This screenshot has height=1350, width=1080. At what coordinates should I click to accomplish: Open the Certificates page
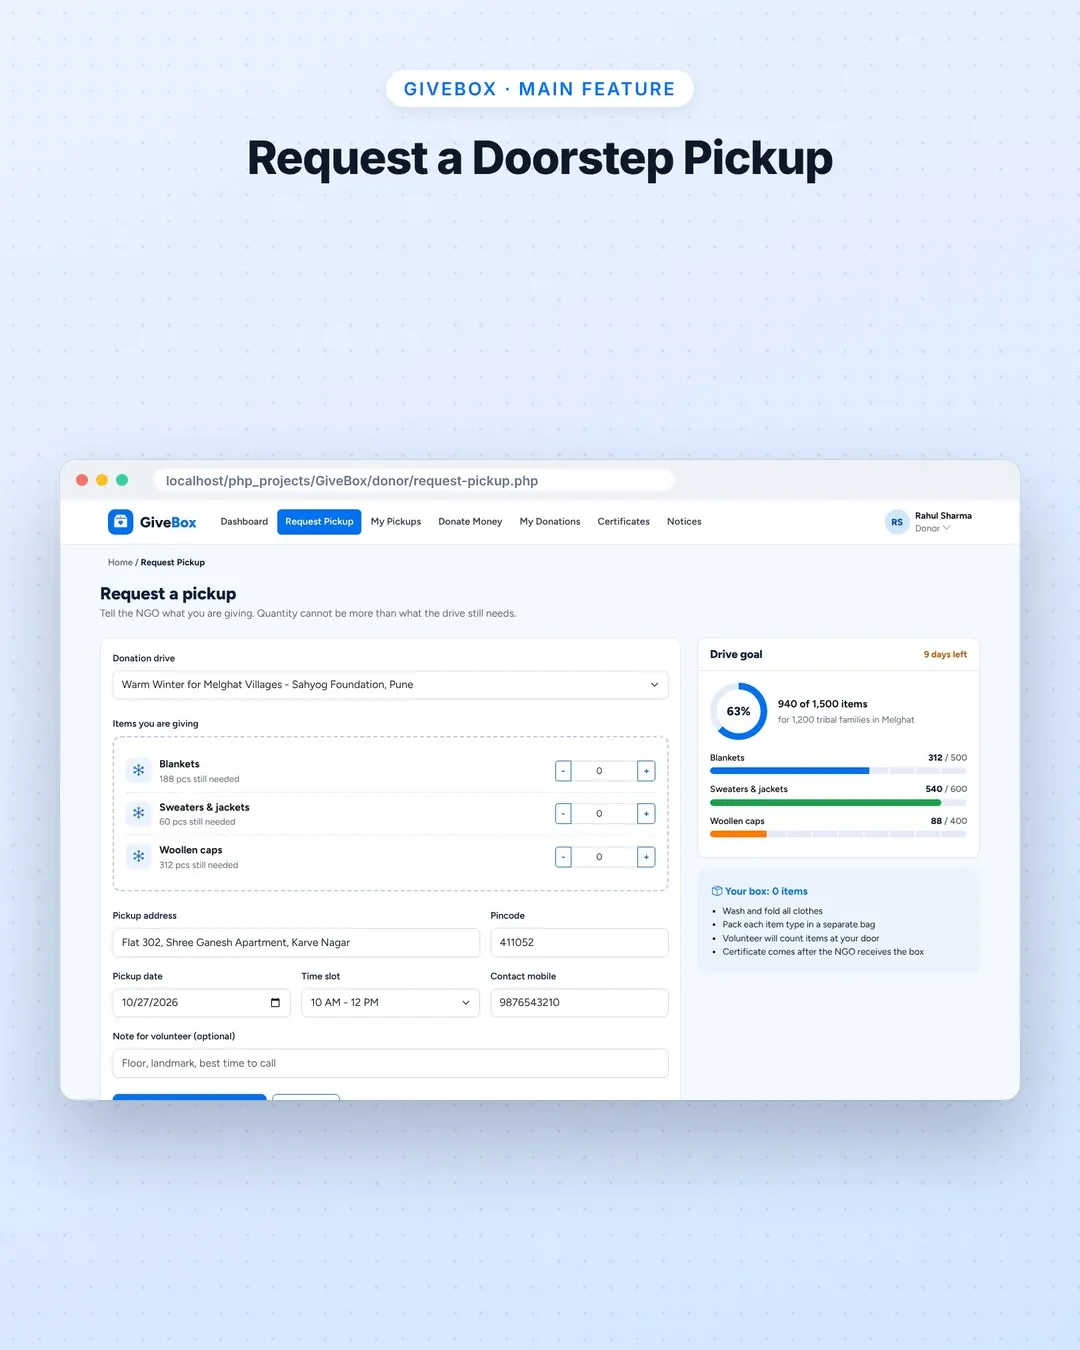(x=623, y=522)
